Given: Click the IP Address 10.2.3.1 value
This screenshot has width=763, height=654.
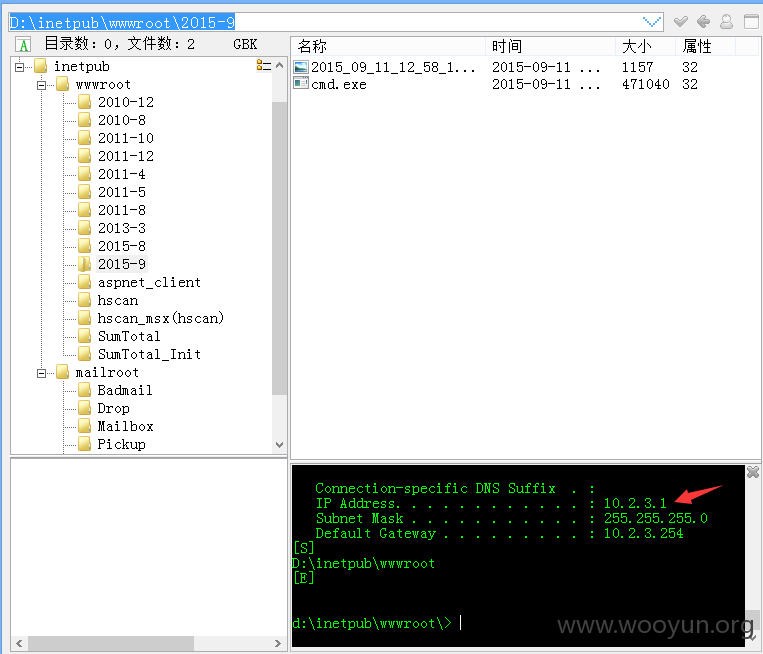Looking at the screenshot, I should click(x=635, y=504).
